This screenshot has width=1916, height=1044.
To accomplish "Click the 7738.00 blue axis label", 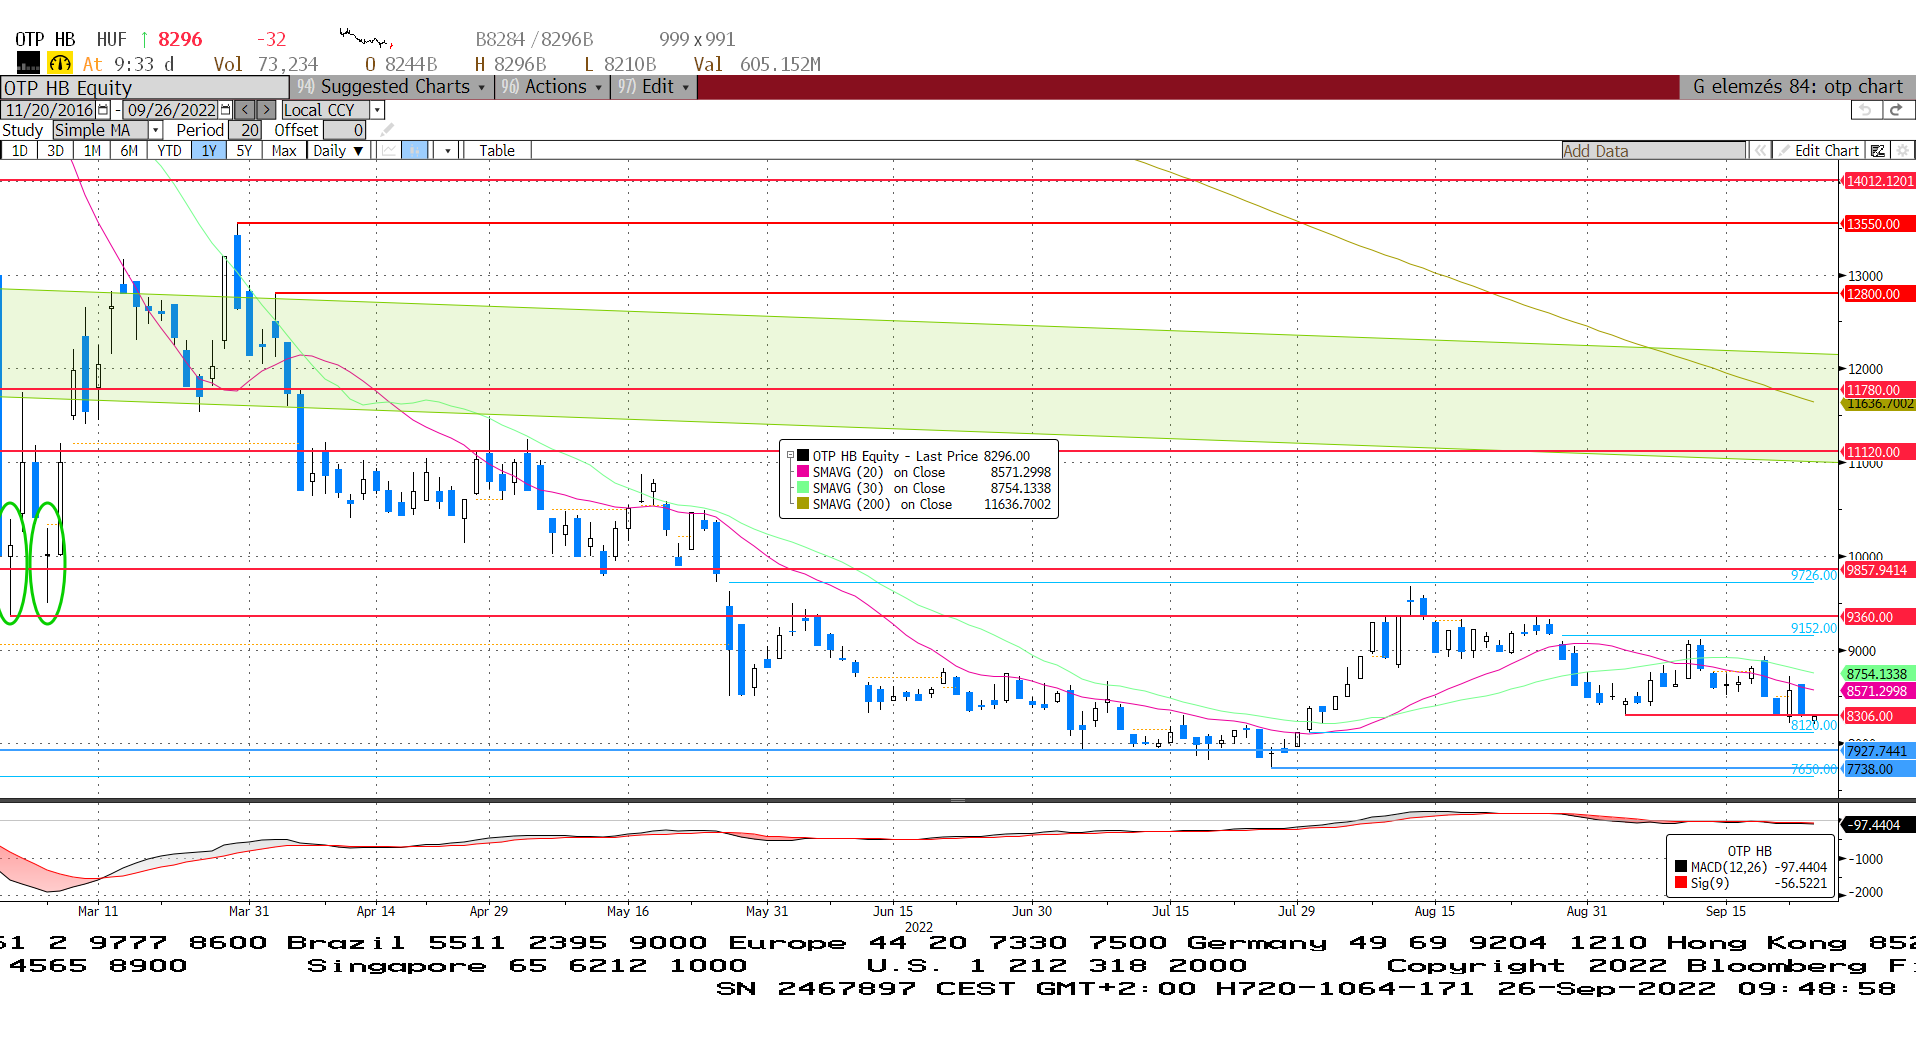I will [x=1879, y=769].
